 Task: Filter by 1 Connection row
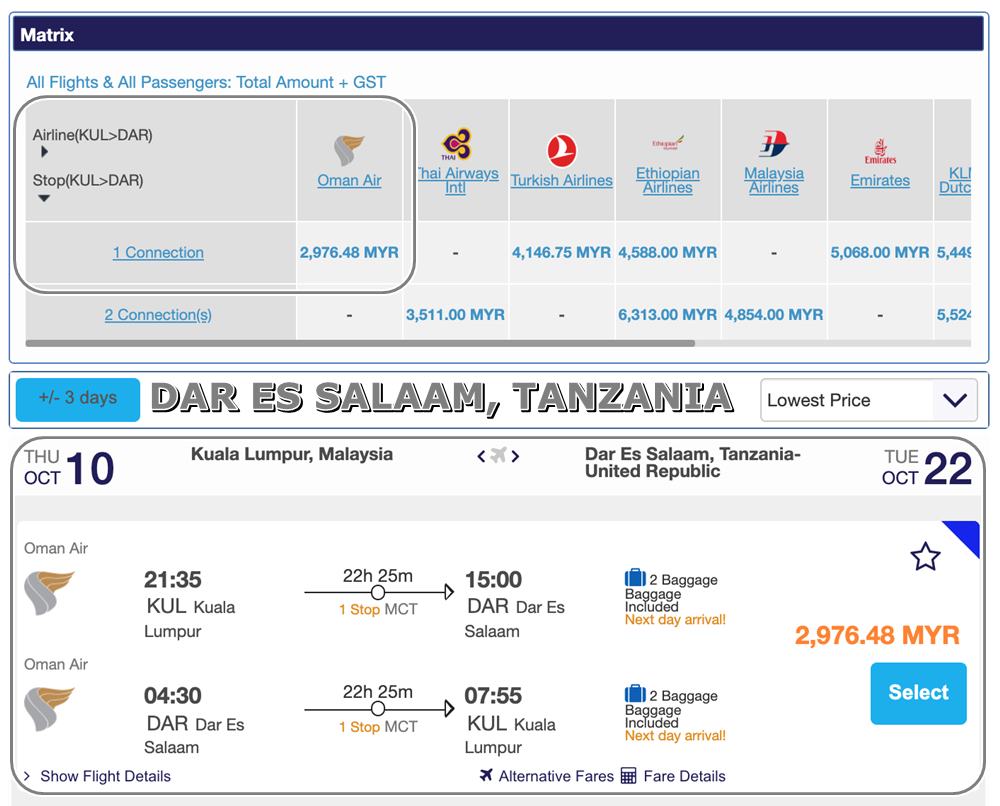[158, 253]
